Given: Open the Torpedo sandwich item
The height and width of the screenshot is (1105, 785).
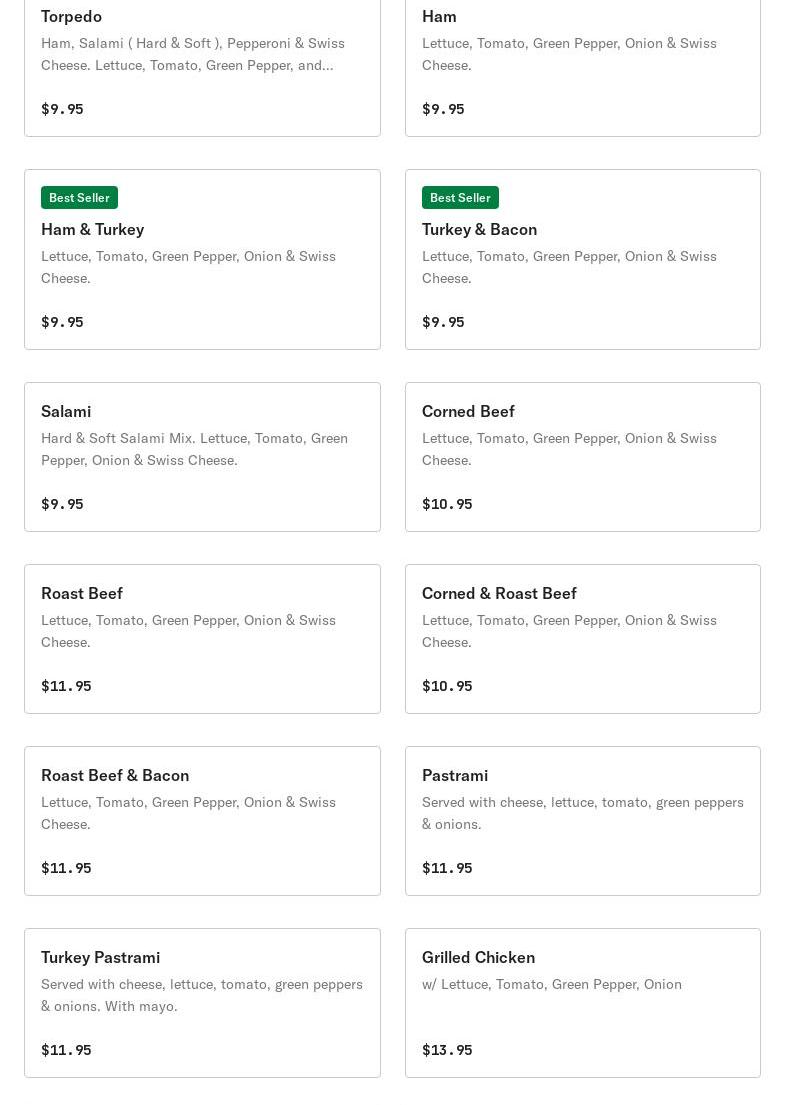Looking at the screenshot, I should click(71, 17).
